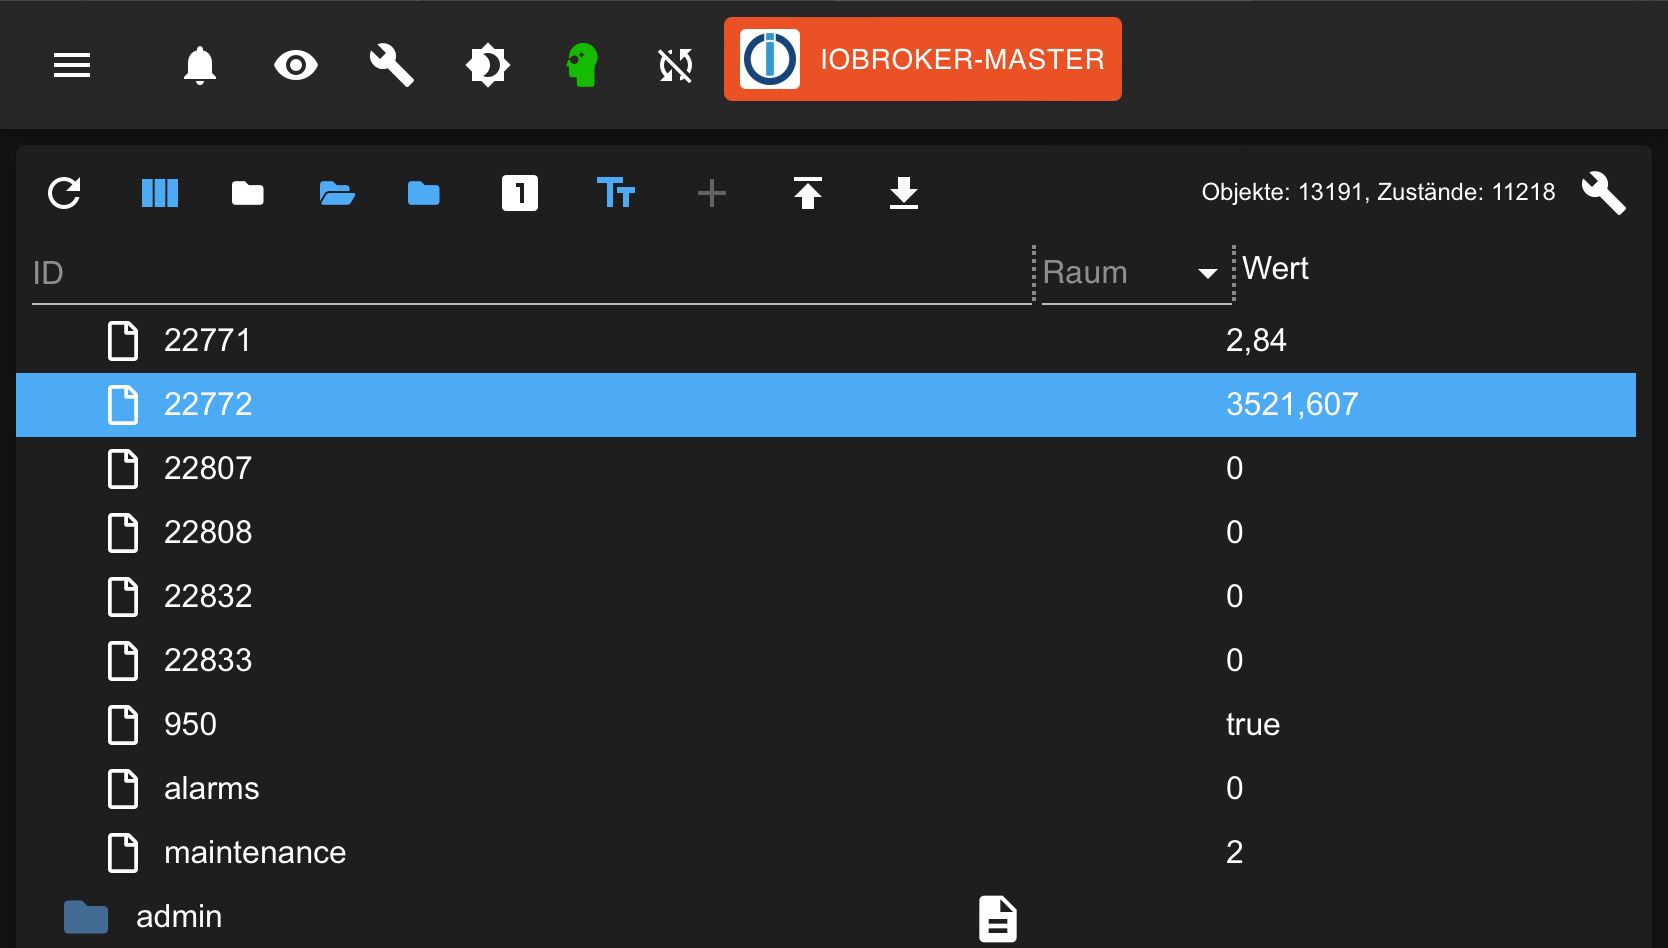This screenshot has width=1668, height=948.
Task: Click value 2 of maintenance row
Action: (1235, 853)
